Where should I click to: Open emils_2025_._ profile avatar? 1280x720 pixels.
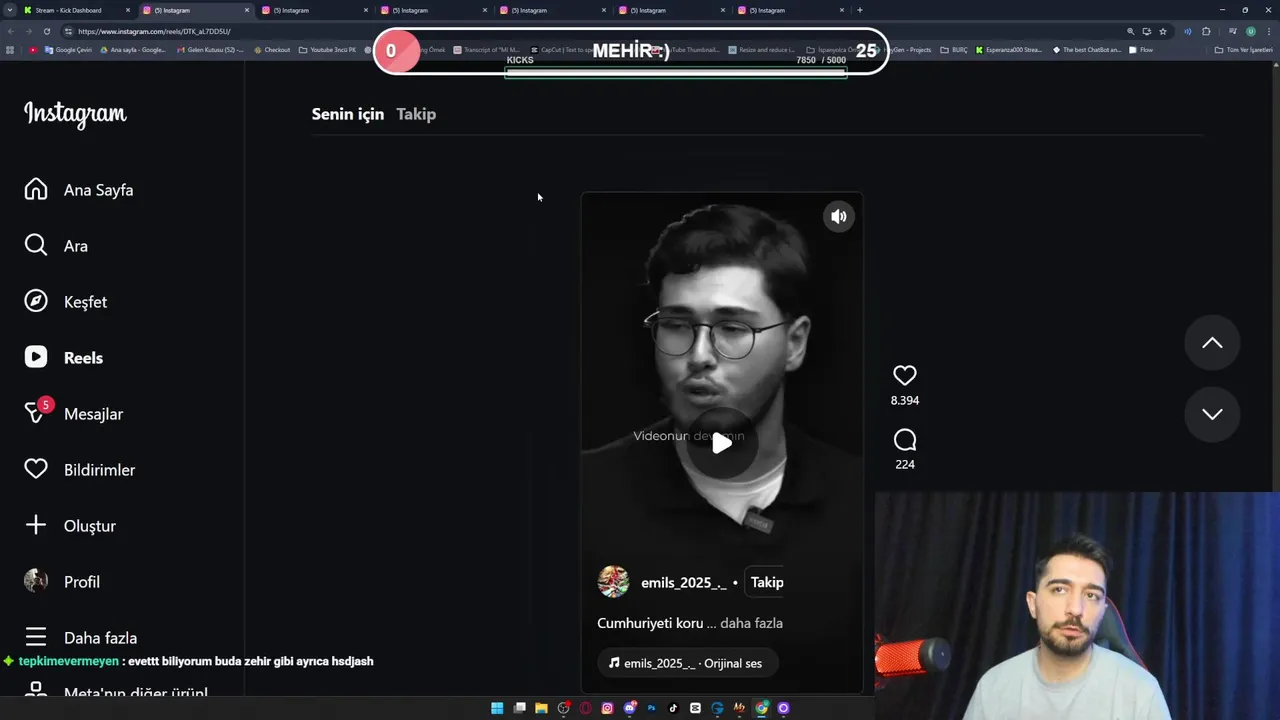tap(613, 582)
